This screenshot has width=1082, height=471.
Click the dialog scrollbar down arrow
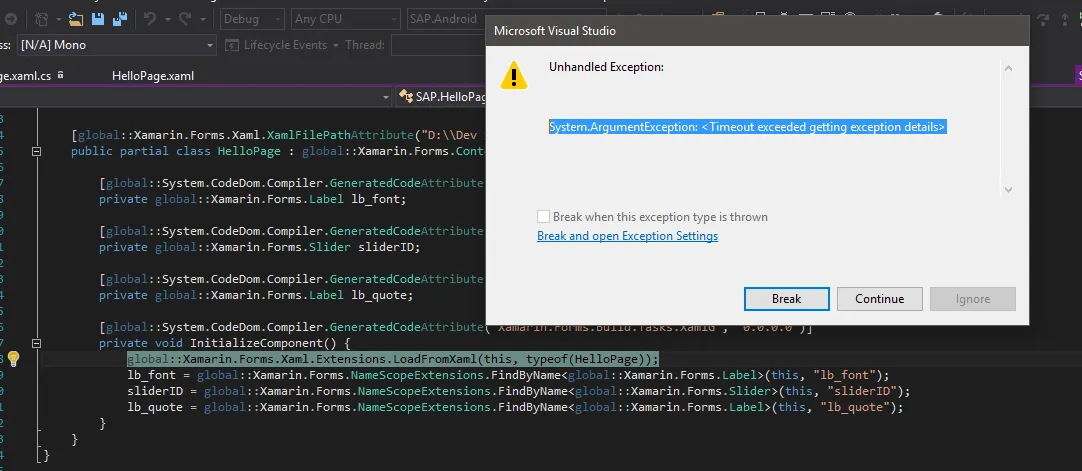(x=1008, y=189)
